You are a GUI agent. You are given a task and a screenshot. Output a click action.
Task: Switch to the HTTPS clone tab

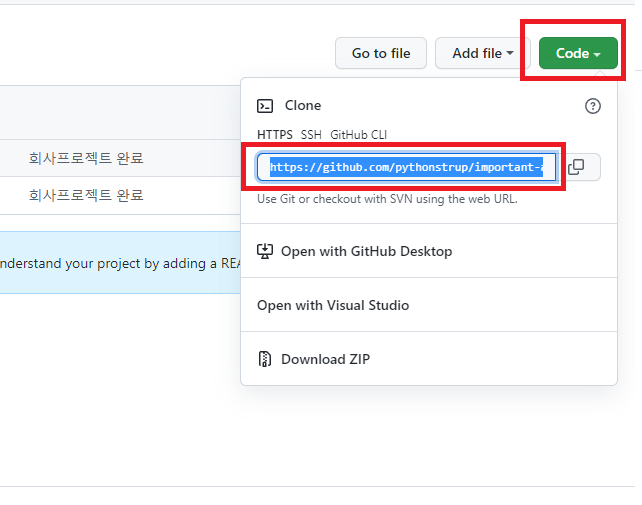pos(275,135)
